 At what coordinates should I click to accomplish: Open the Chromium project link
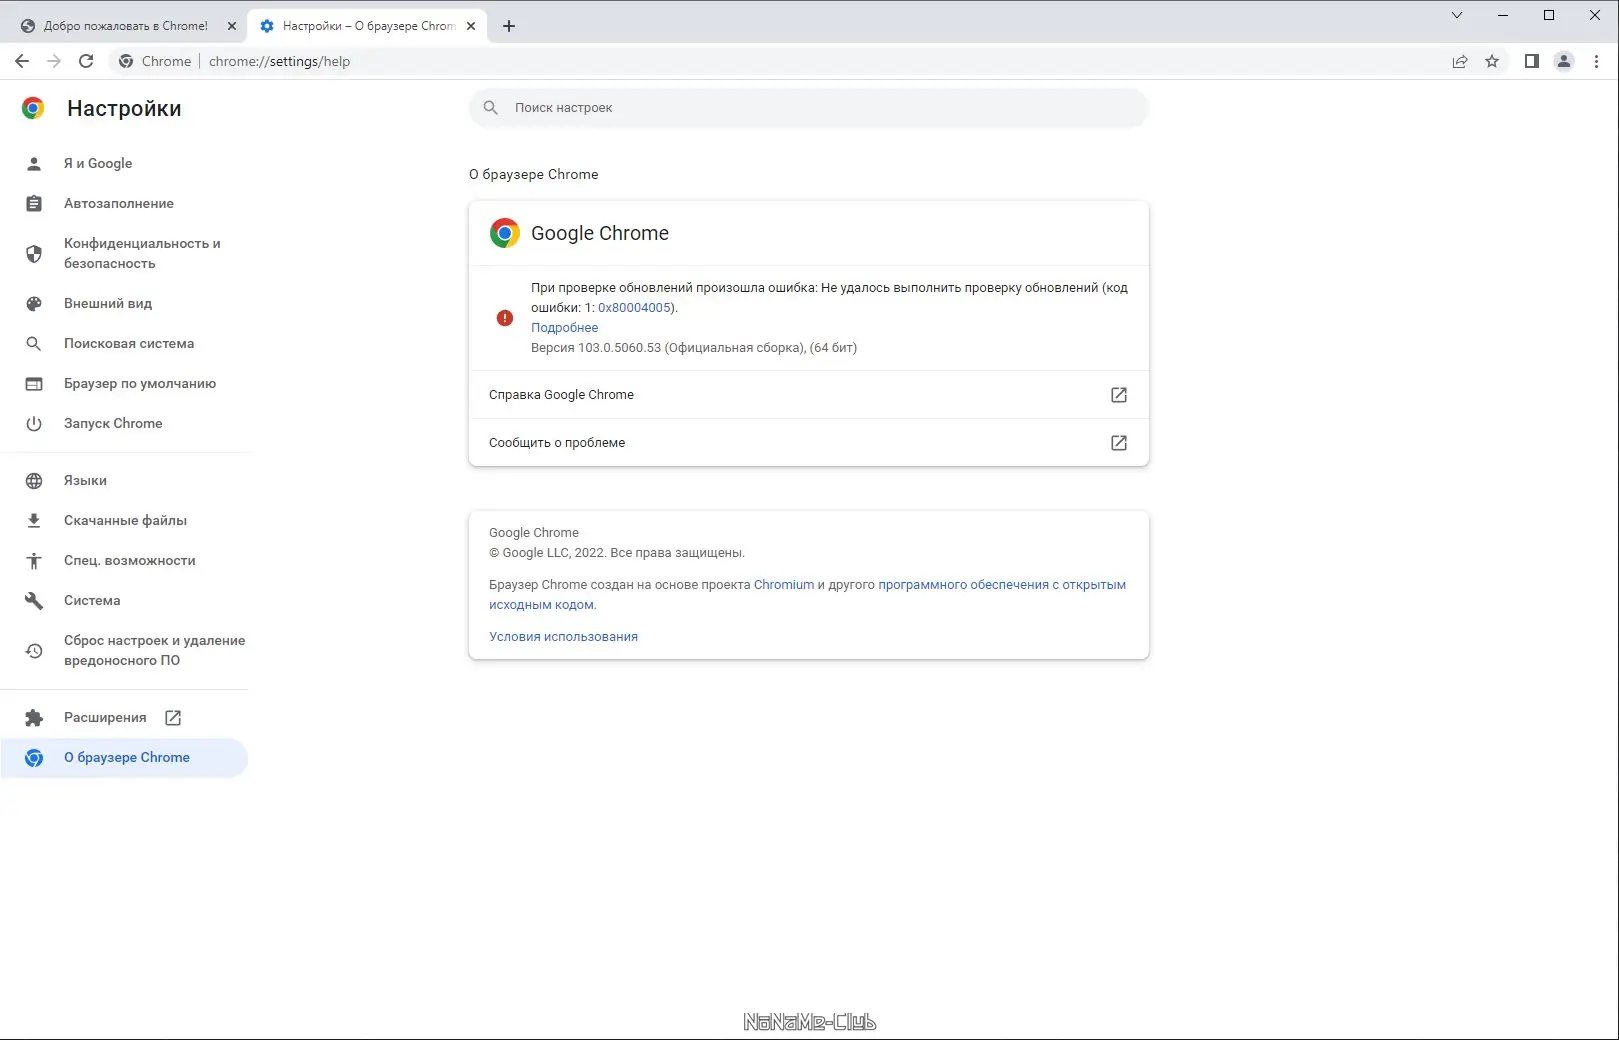(783, 585)
